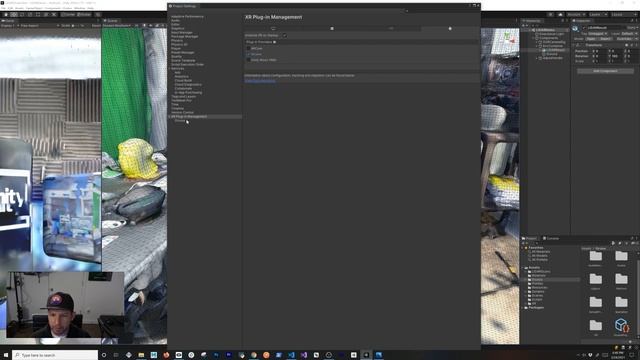Open the Plug-in Providers help icon
The height and width of the screenshot is (360, 640).
[x=274, y=42]
